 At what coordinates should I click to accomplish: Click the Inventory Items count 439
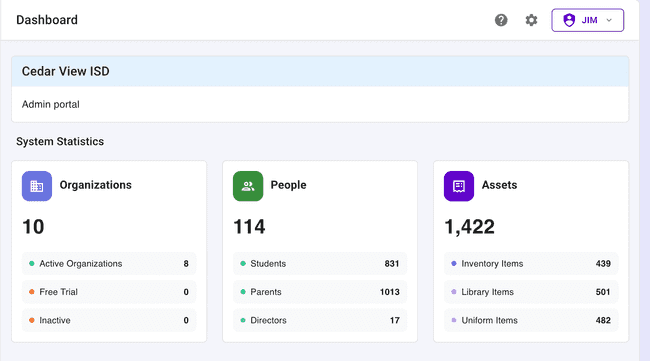tap(603, 264)
